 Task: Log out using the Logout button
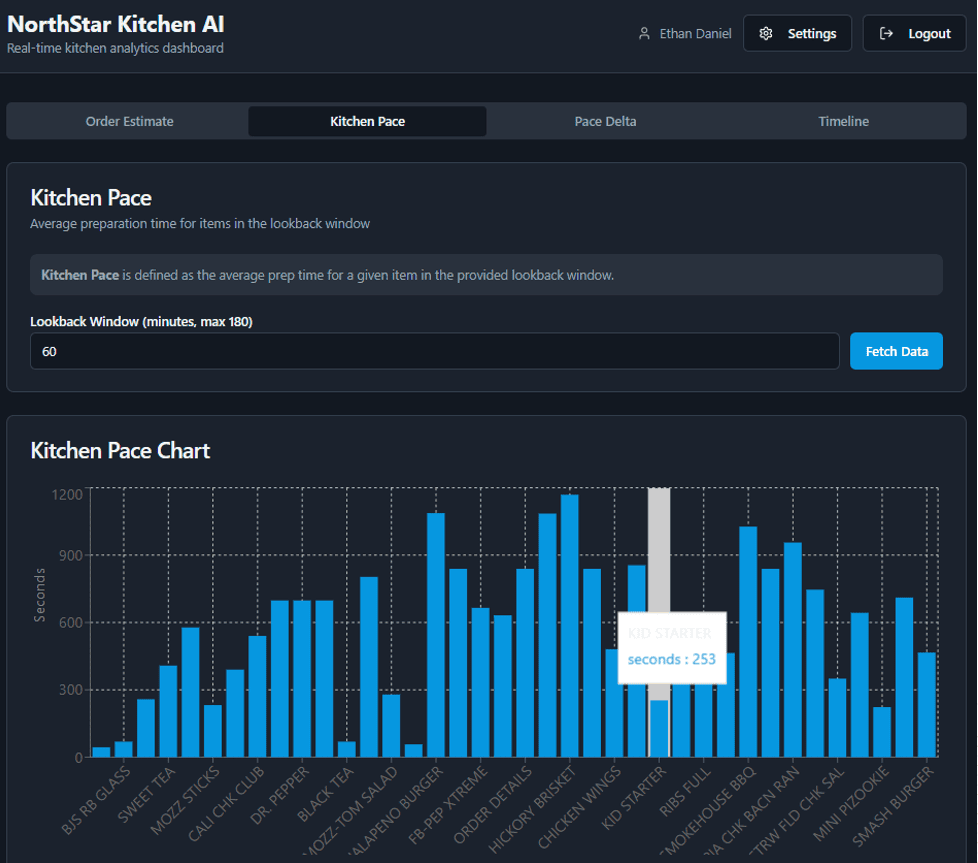coord(914,34)
